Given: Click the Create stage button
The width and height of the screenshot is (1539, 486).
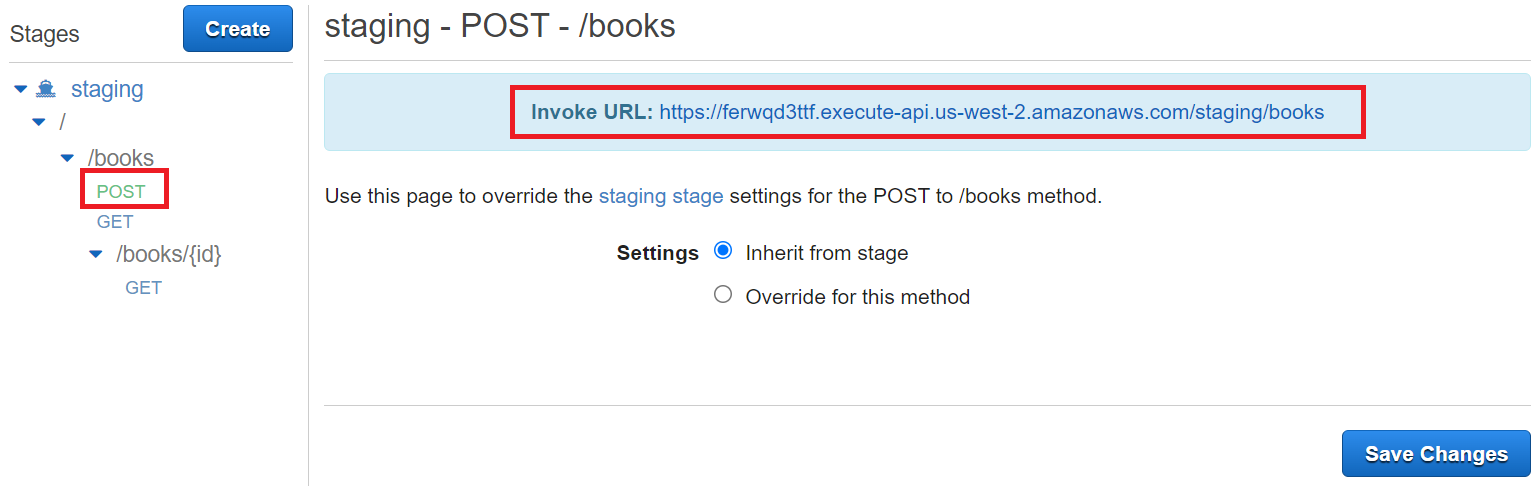Looking at the screenshot, I should [x=238, y=29].
